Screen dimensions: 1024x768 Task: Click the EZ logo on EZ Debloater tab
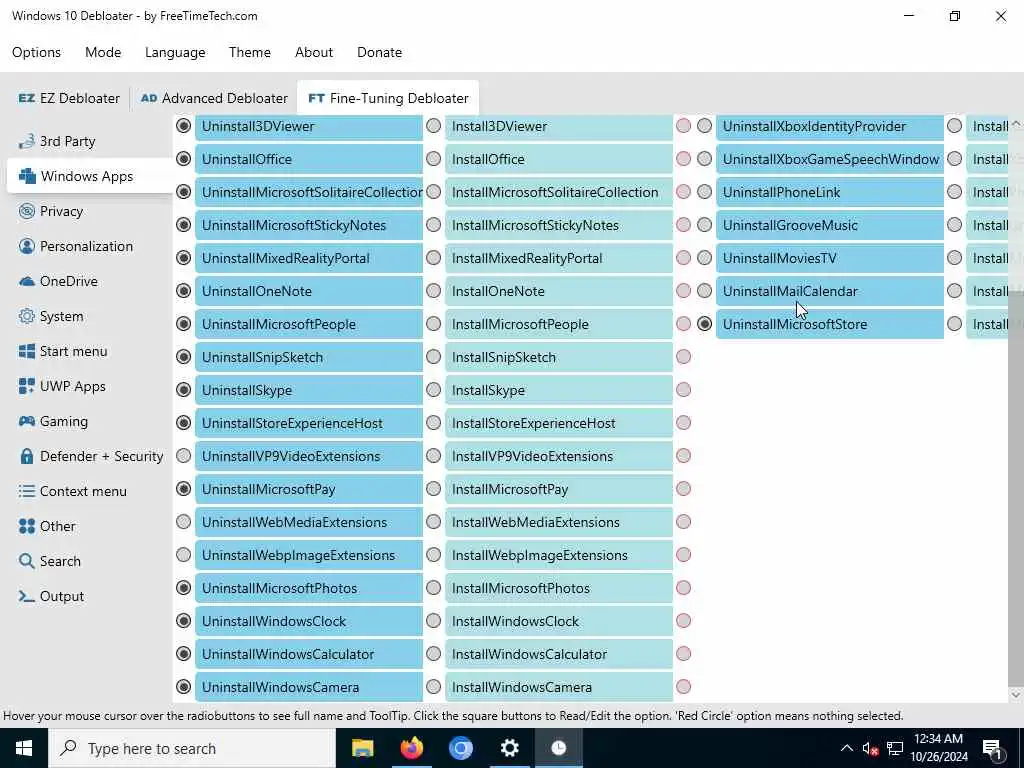pyautogui.click(x=27, y=98)
